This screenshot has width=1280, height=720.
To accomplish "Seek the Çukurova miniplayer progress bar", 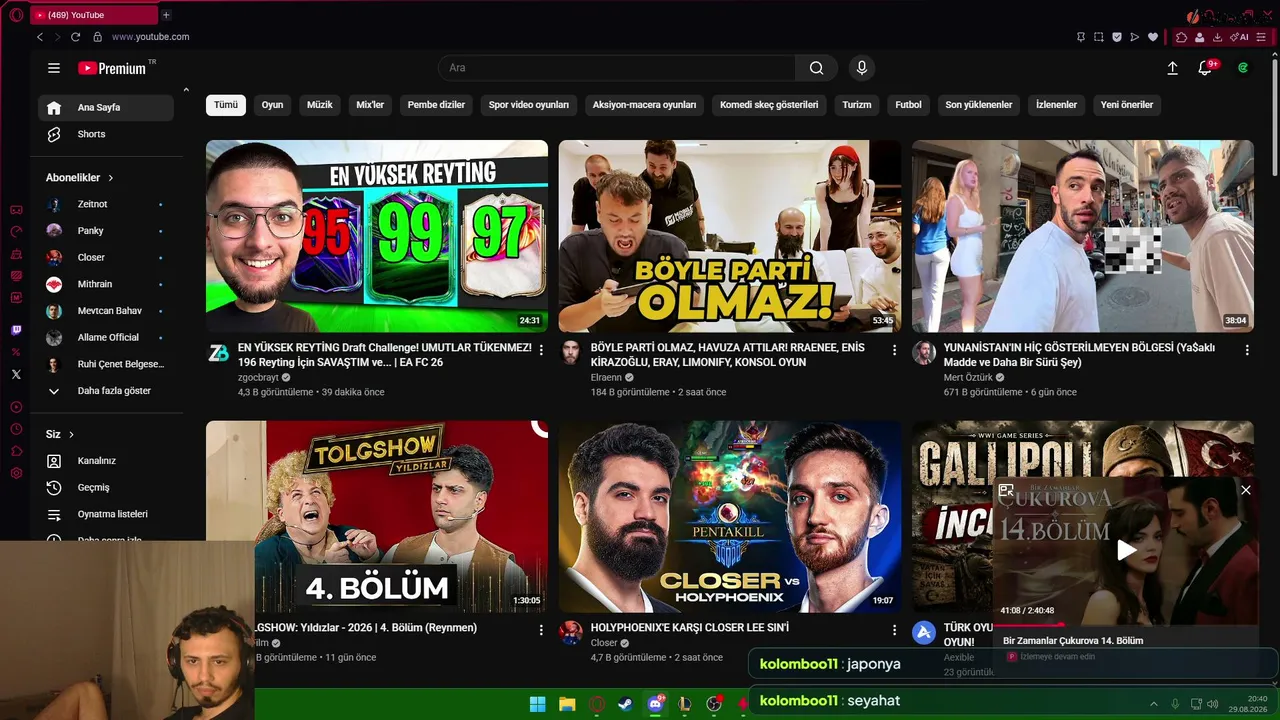I will tap(1125, 625).
